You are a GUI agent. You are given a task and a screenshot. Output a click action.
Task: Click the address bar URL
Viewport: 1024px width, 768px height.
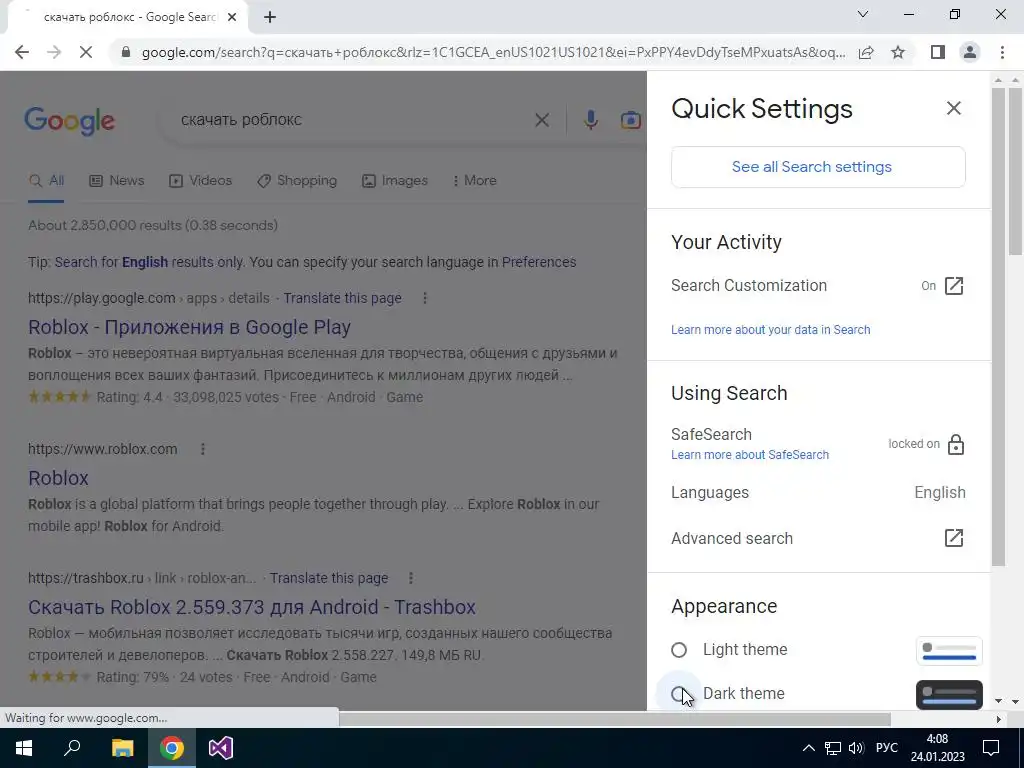point(494,52)
